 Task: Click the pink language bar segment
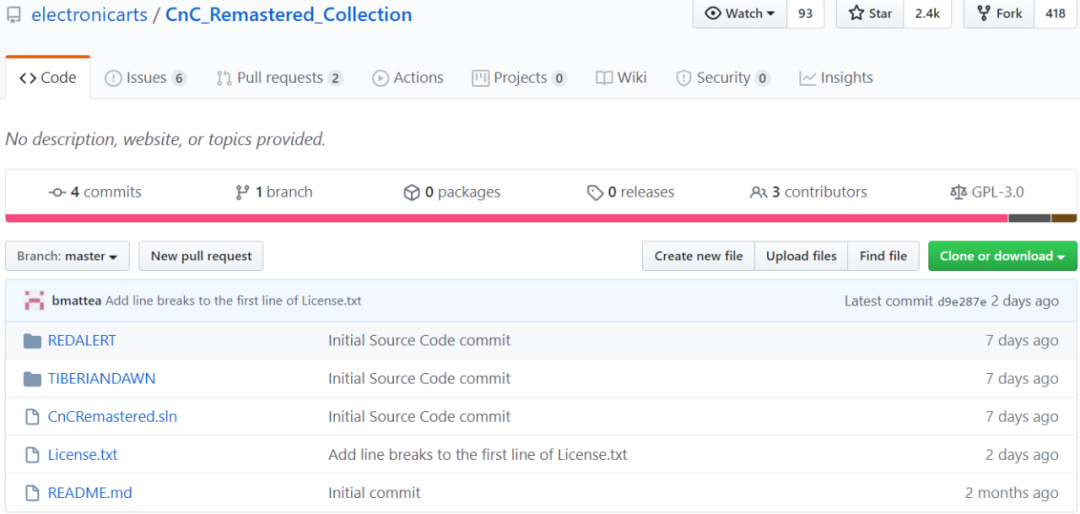tap(507, 218)
